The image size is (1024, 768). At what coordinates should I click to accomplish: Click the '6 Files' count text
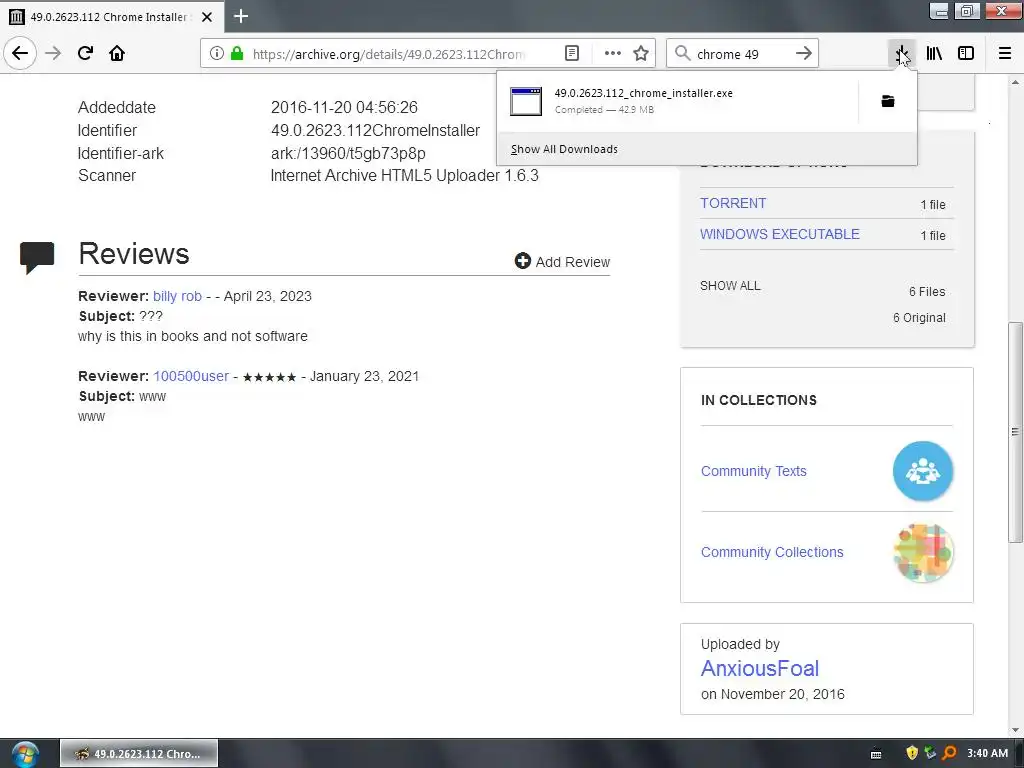click(x=927, y=291)
